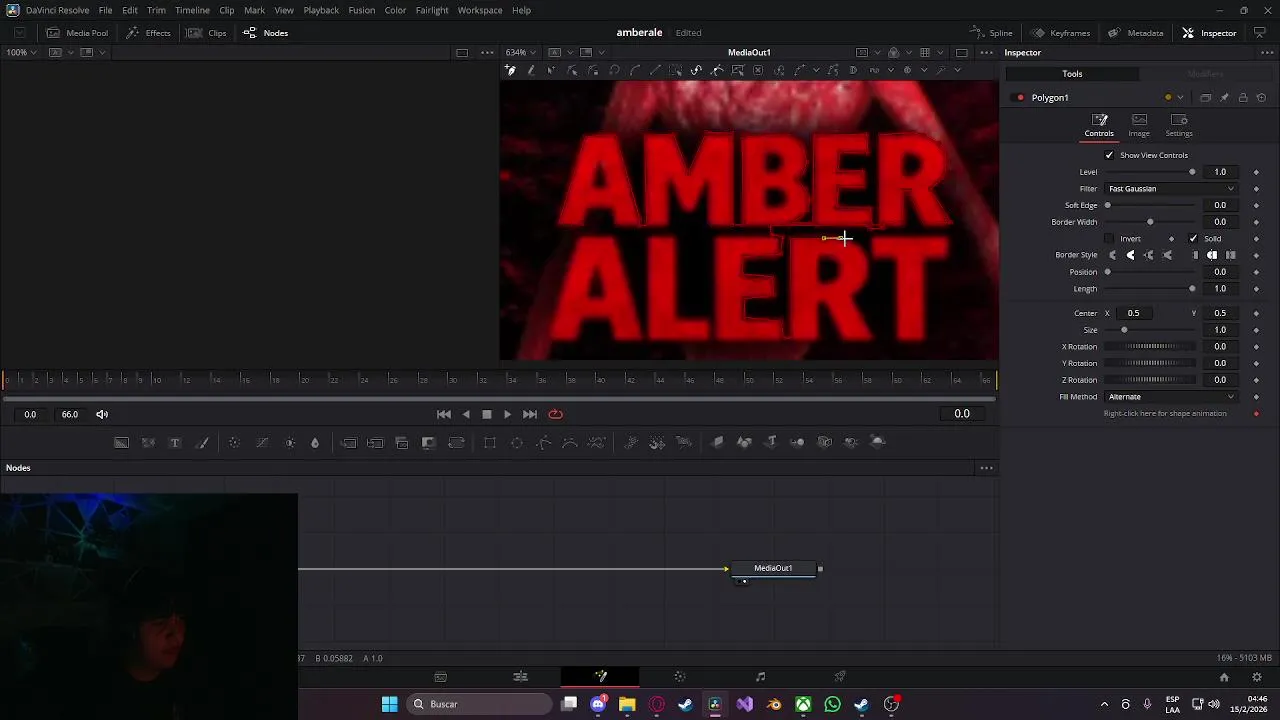Screen dimensions: 1280x720
Task: Open the Fairlight page (music note)
Action: pos(760,677)
